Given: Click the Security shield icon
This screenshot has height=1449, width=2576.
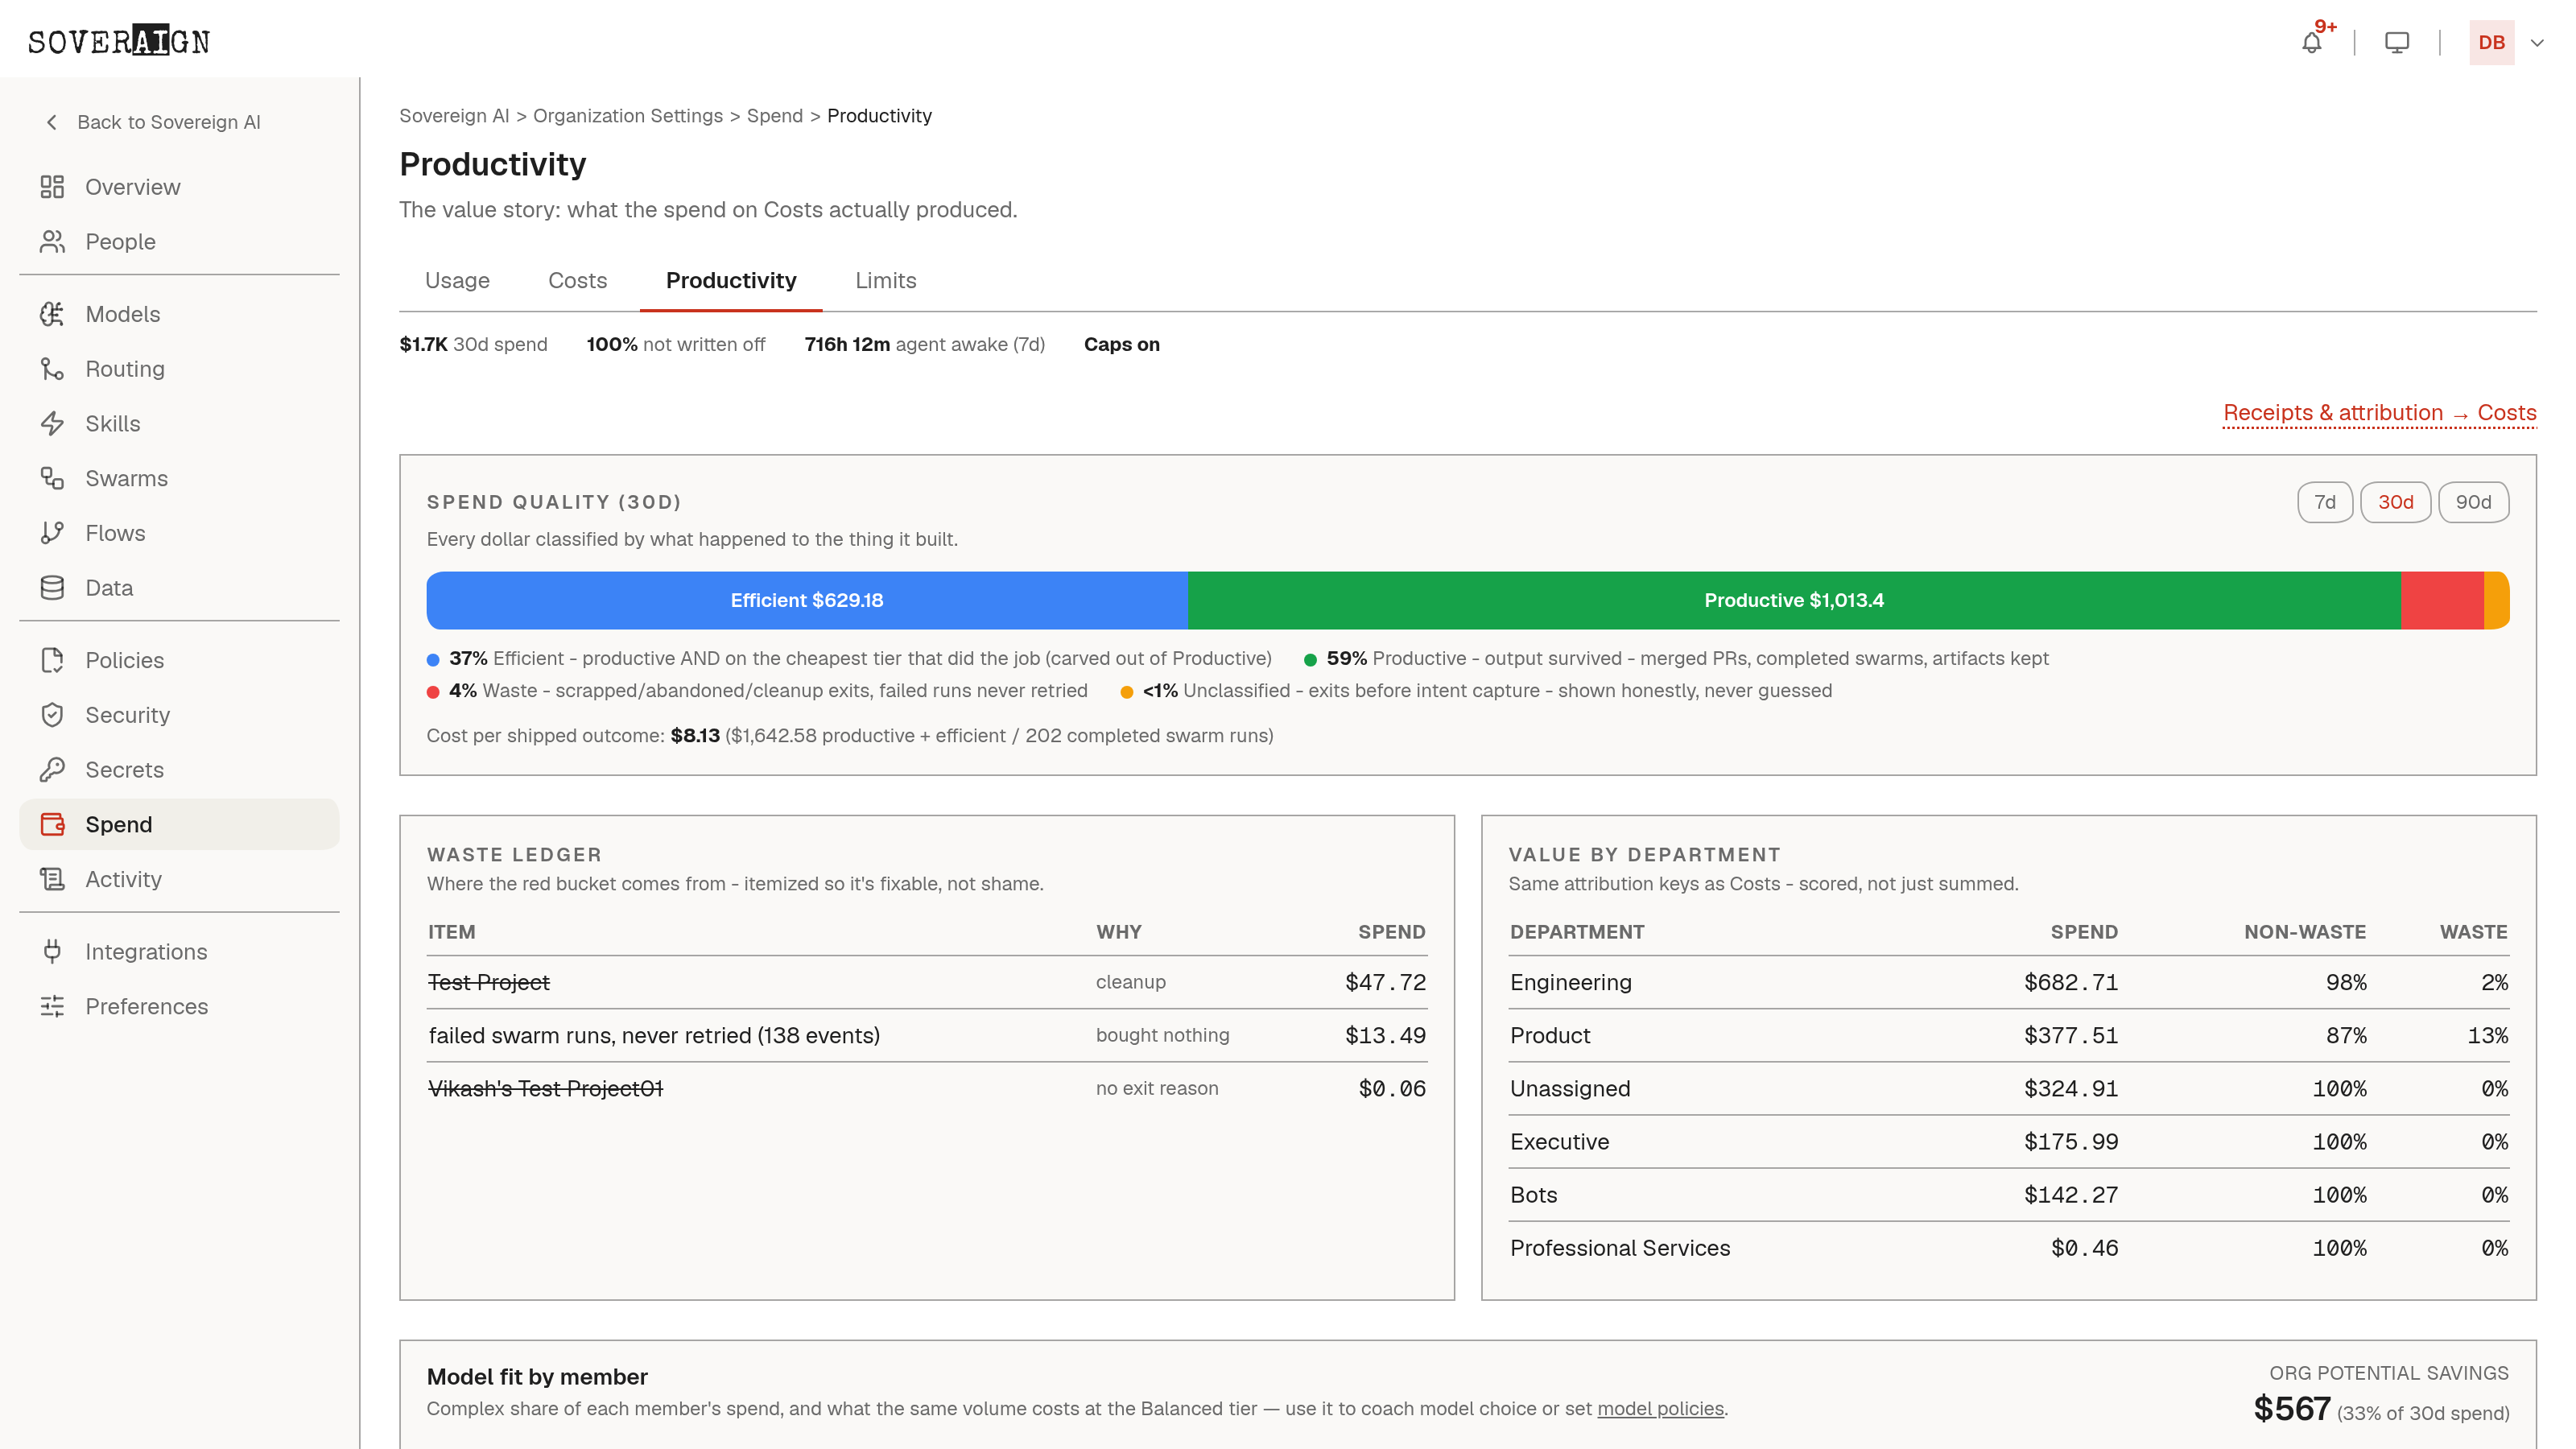Looking at the screenshot, I should 52,715.
